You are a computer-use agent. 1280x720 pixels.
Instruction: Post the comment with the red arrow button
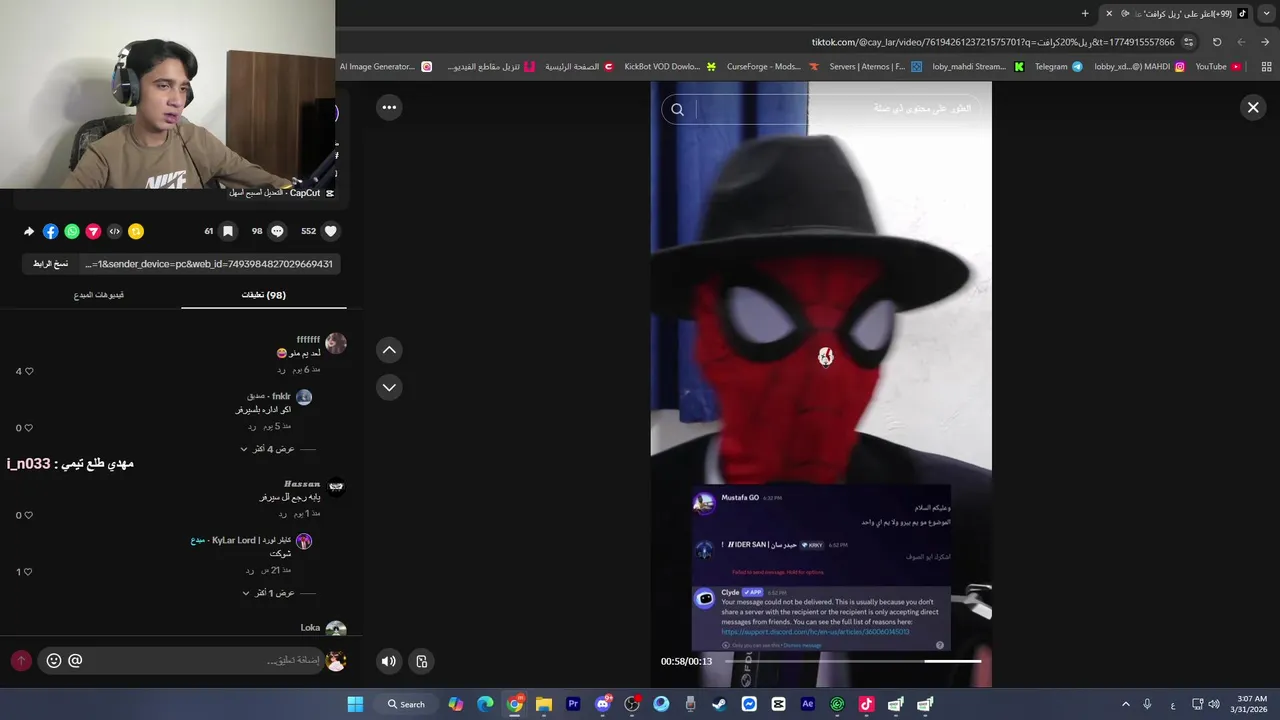point(21,661)
